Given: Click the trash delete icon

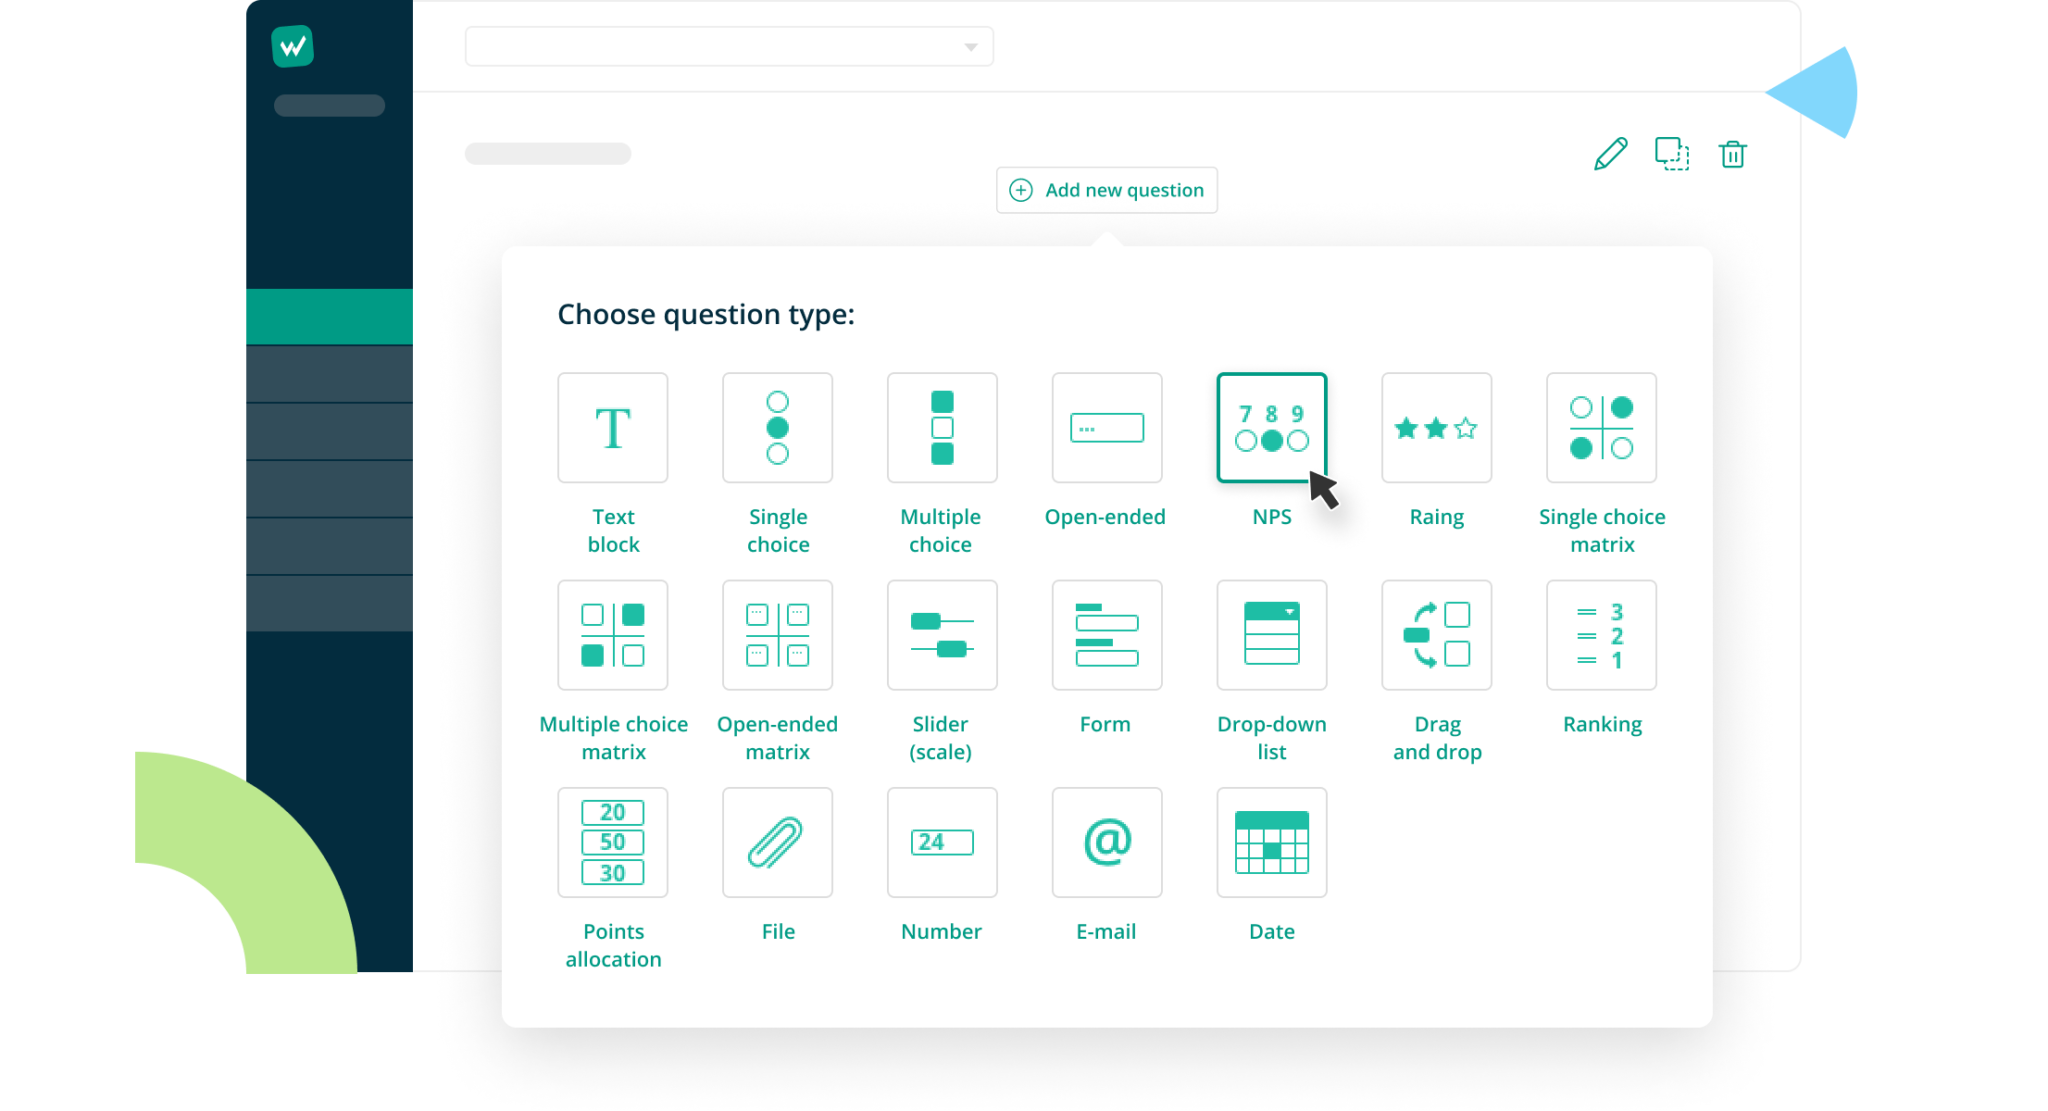Looking at the screenshot, I should [1732, 154].
